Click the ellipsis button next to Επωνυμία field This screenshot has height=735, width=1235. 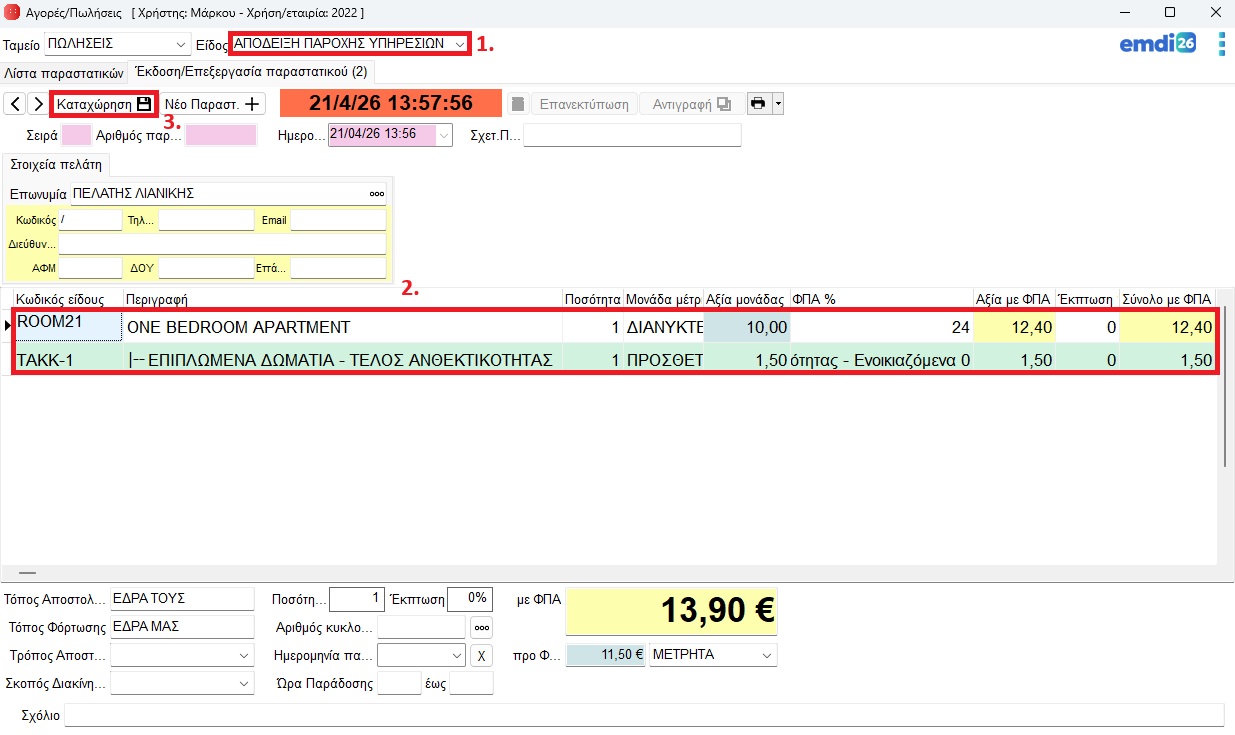coord(377,193)
